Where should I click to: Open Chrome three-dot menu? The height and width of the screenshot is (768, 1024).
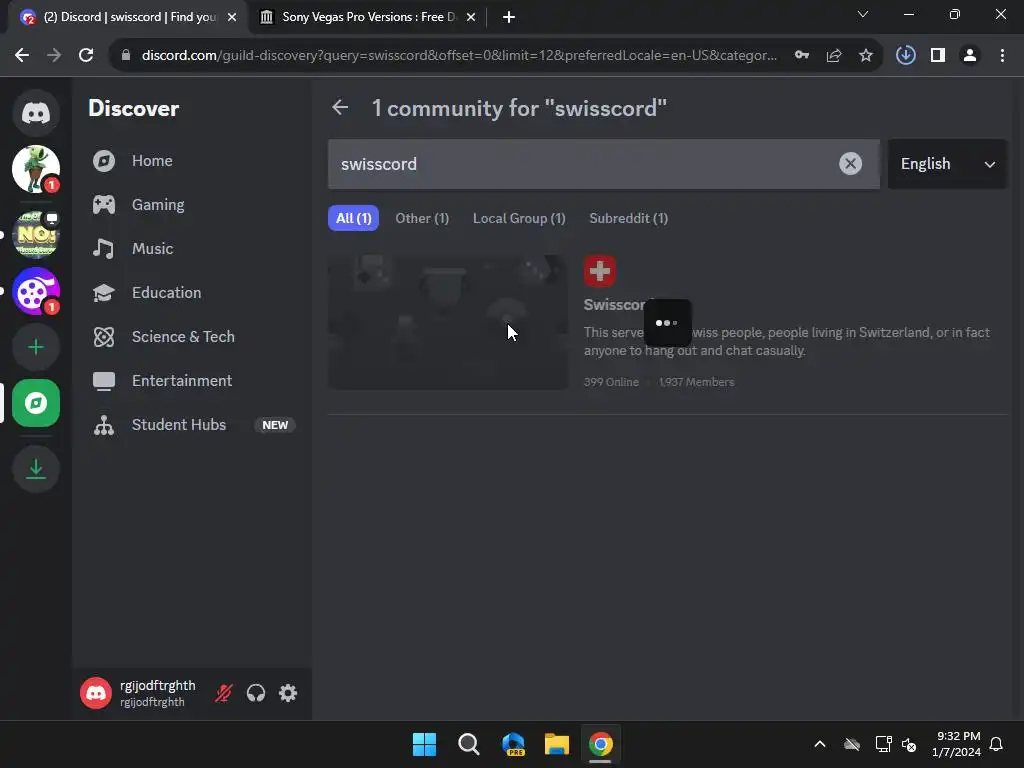click(x=1002, y=56)
